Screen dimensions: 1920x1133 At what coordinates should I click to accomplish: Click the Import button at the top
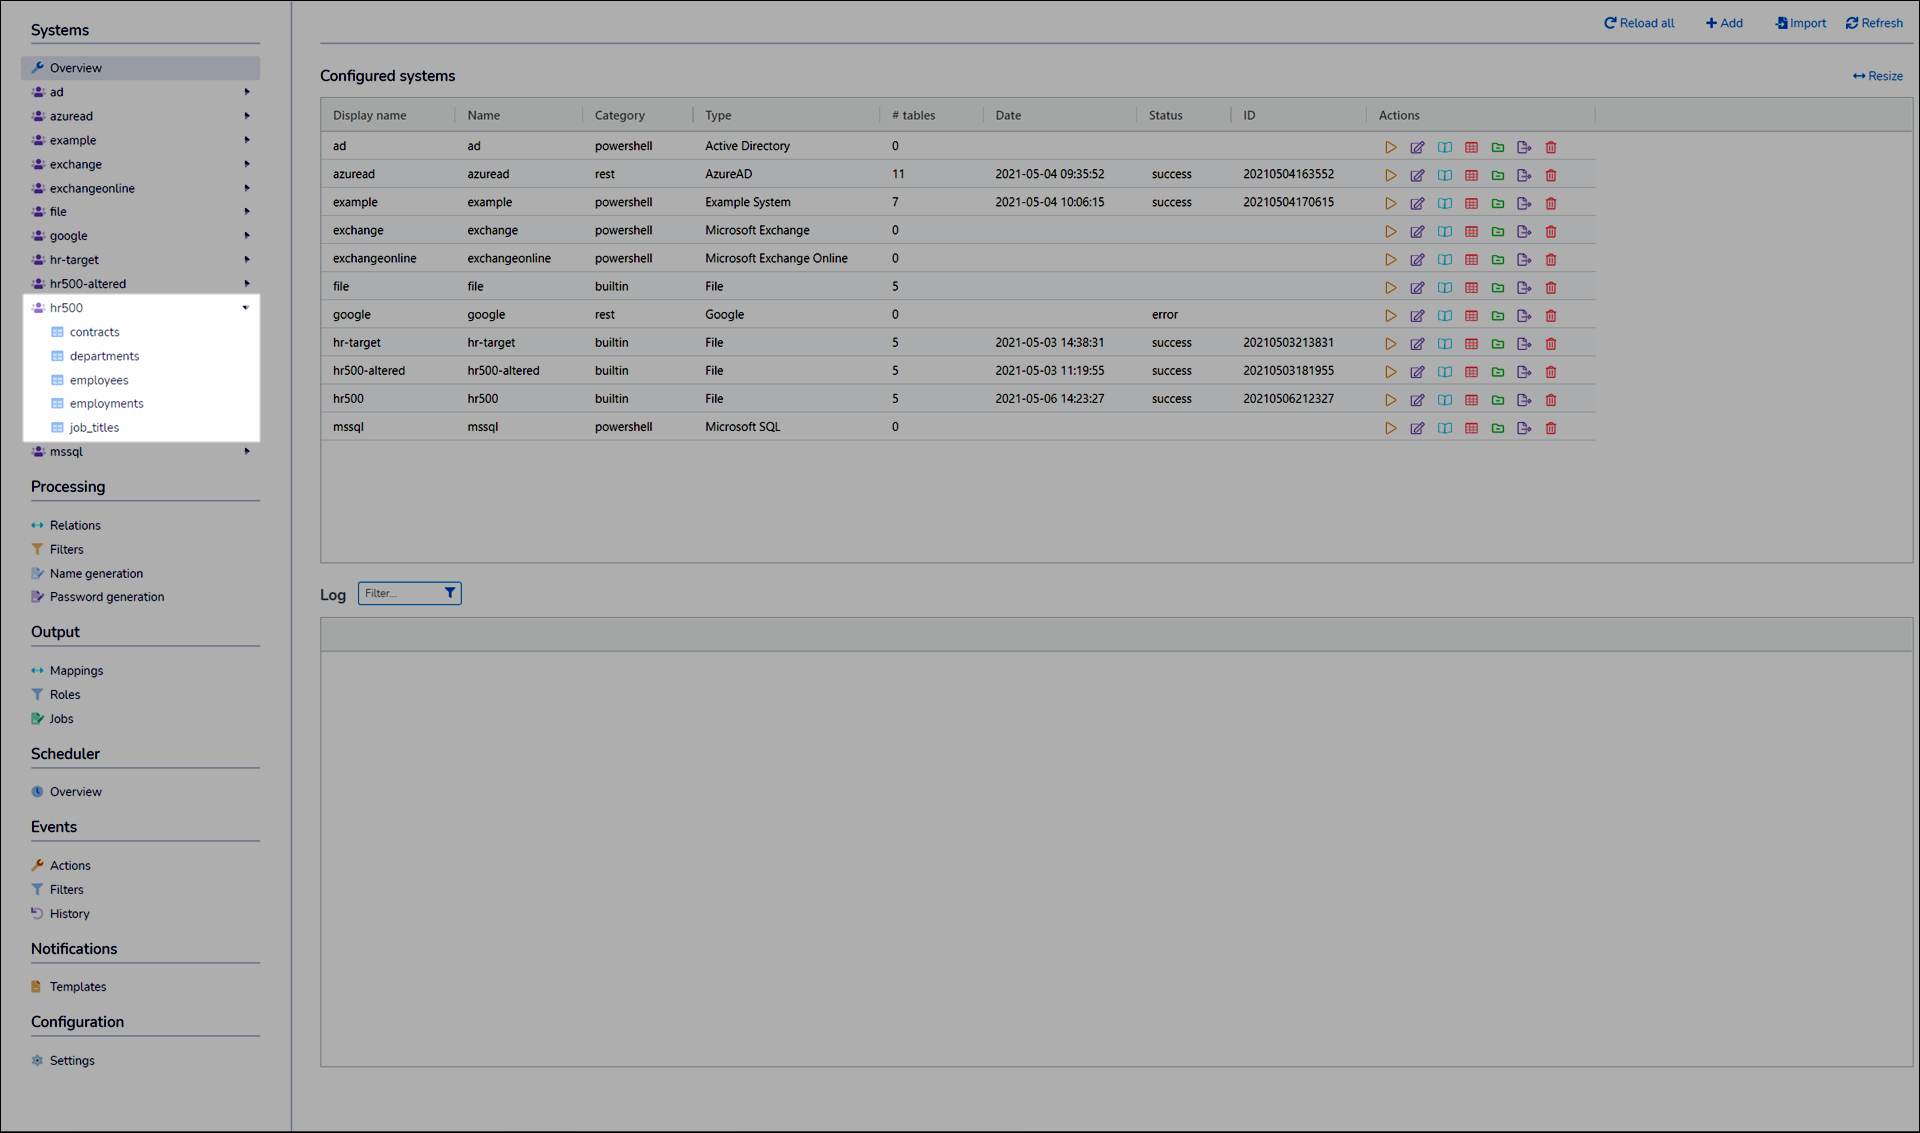[x=1800, y=22]
